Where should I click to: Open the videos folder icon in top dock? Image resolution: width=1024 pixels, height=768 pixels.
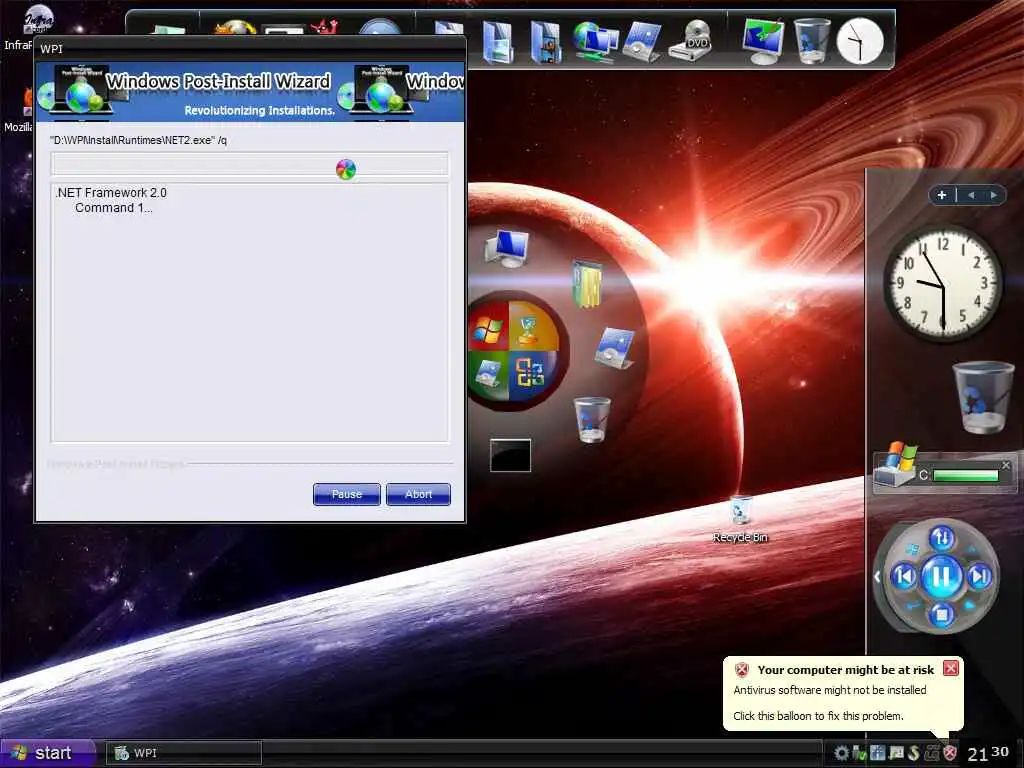pyautogui.click(x=545, y=42)
